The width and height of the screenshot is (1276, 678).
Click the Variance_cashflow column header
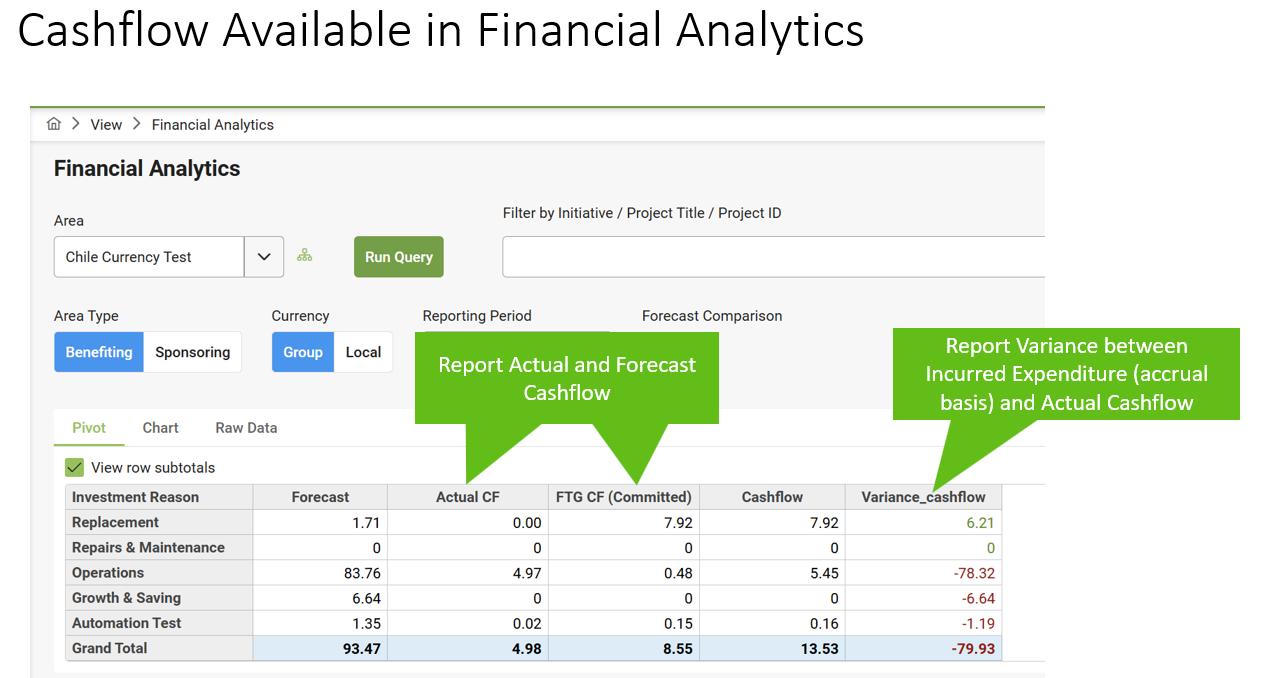pyautogui.click(x=923, y=497)
